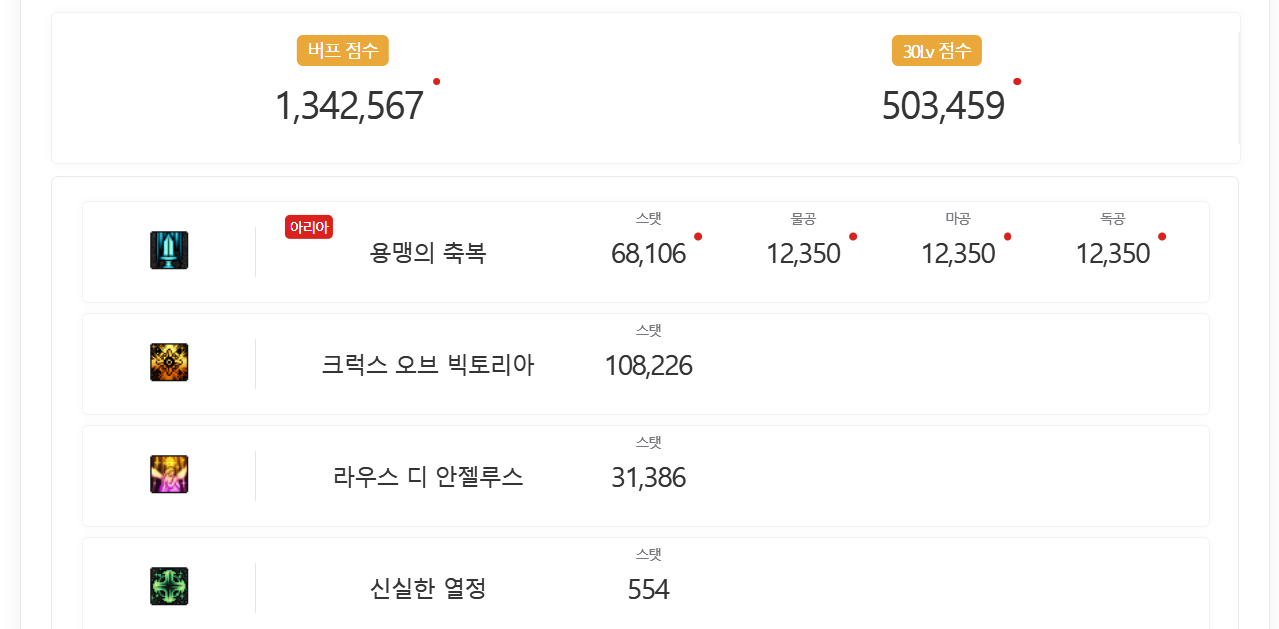
Task: Click the red dot next to 독공 12,350
Action: pyautogui.click(x=1162, y=237)
